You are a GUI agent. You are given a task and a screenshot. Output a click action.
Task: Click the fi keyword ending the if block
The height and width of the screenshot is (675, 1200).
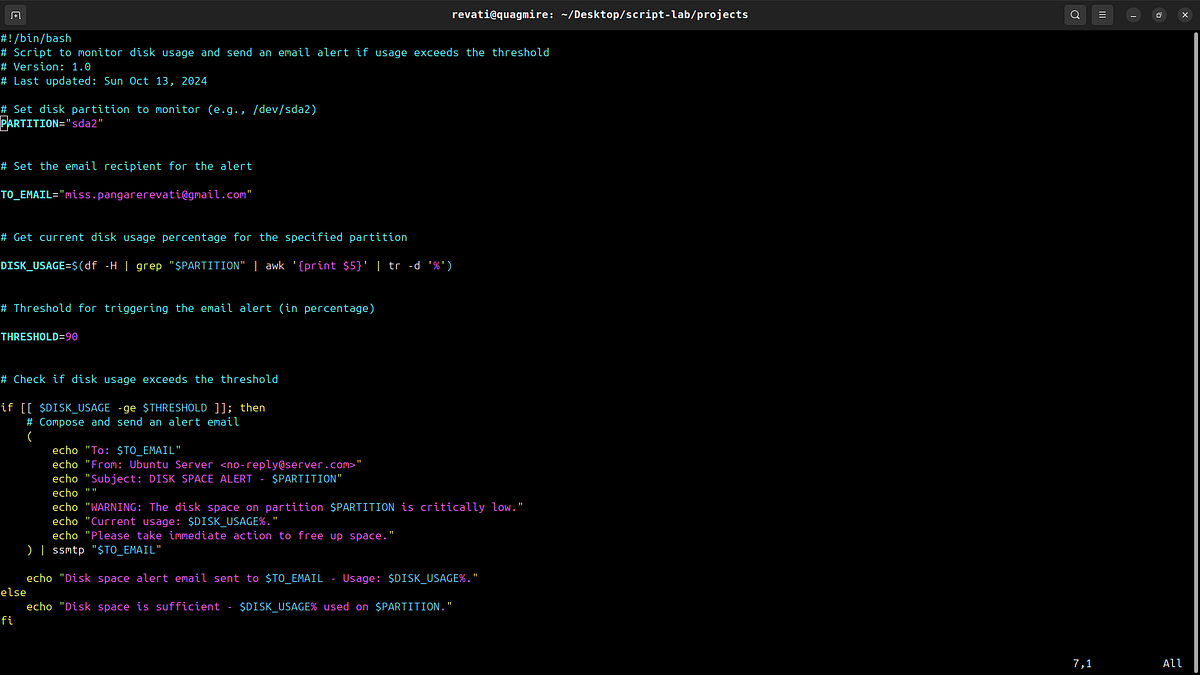click(7, 620)
